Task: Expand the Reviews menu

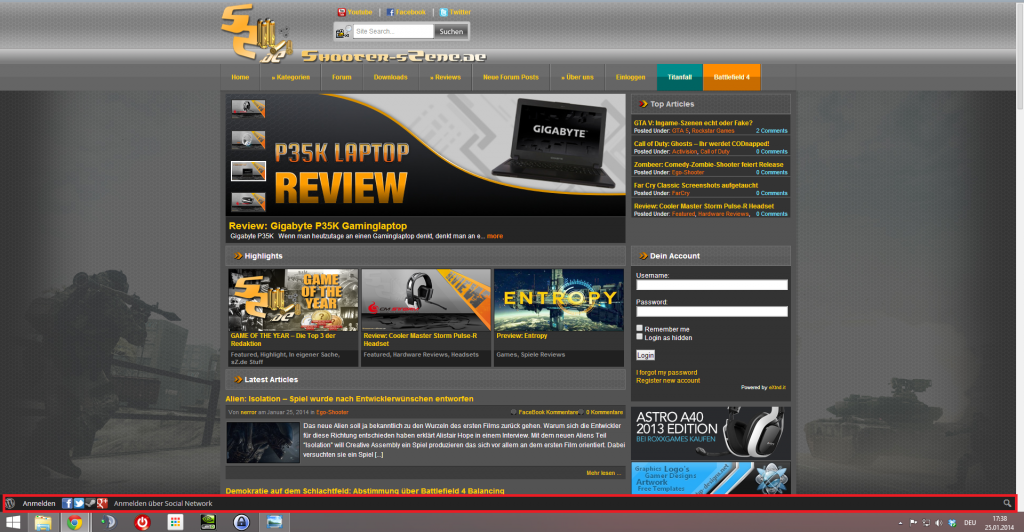Action: pyautogui.click(x=445, y=77)
